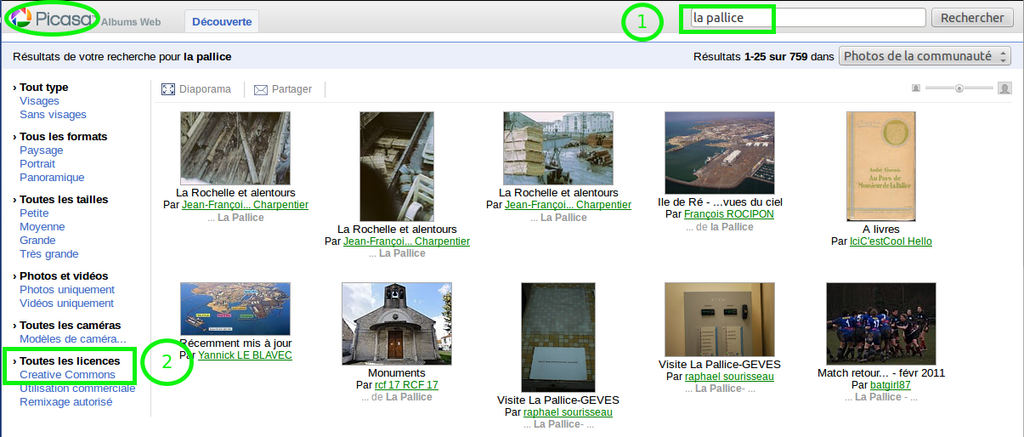Screen dimensions: 1024x437
Task: Filter by Creative Commons license
Action: [x=67, y=375]
